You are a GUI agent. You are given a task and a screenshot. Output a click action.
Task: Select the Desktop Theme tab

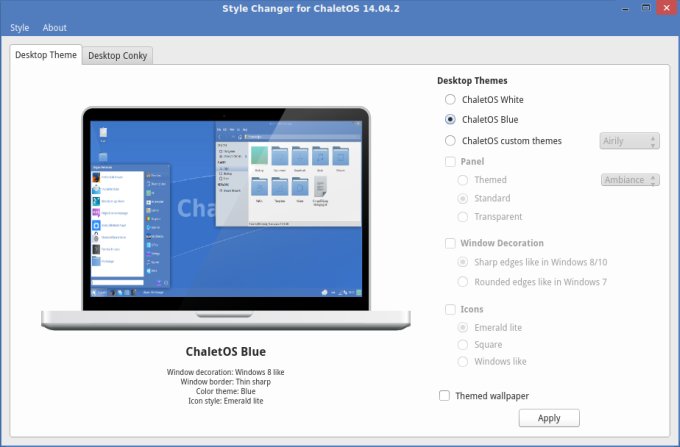click(x=45, y=55)
